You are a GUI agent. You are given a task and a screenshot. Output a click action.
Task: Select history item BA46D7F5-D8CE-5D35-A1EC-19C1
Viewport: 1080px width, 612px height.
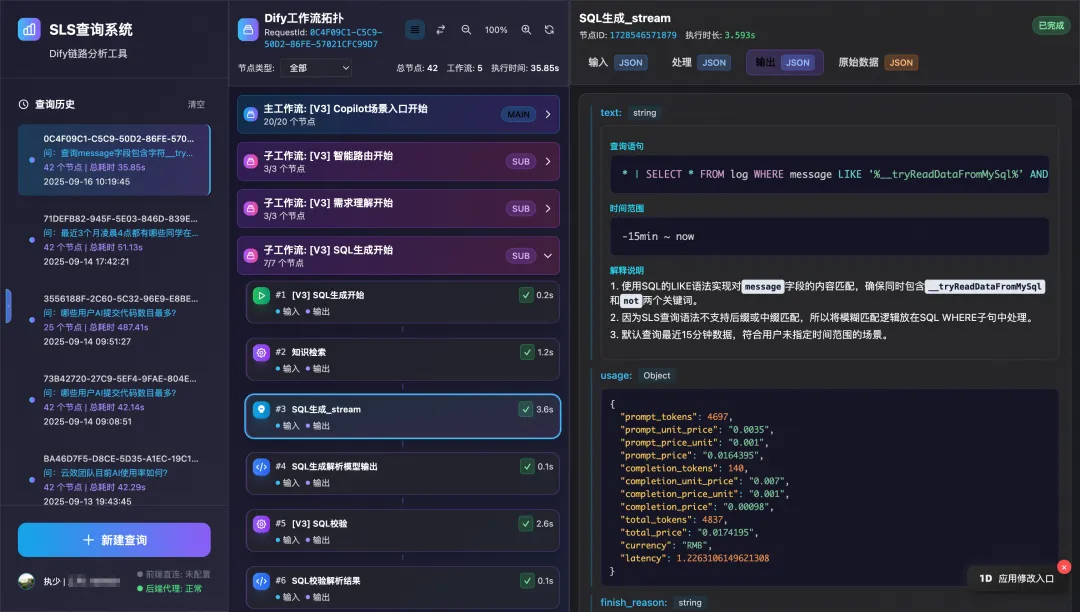114,478
